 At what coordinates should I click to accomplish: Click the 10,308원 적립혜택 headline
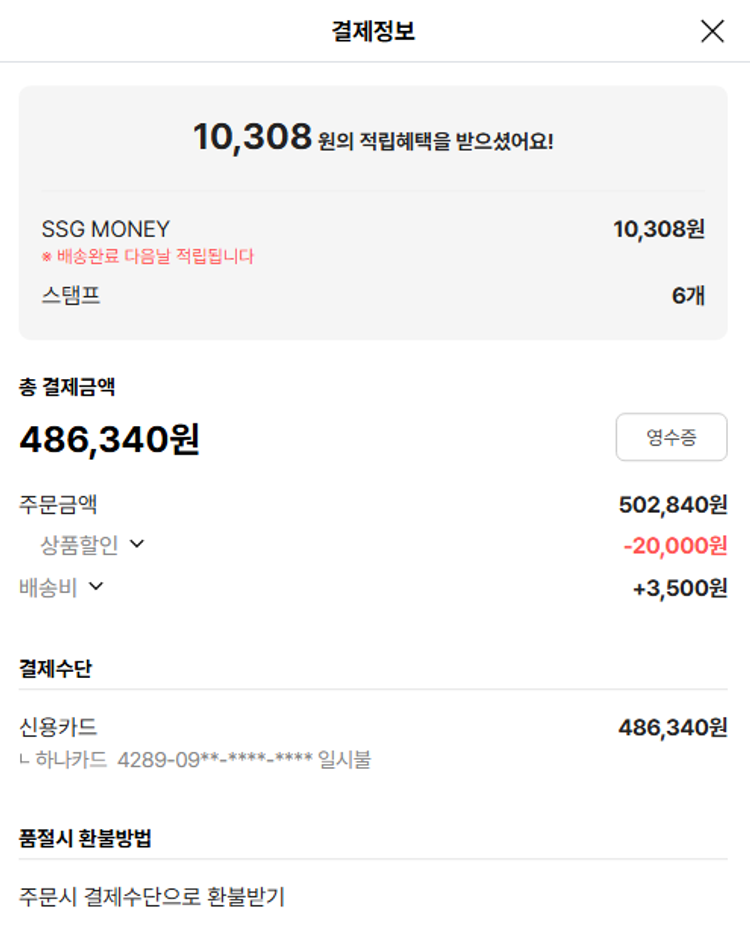373,138
